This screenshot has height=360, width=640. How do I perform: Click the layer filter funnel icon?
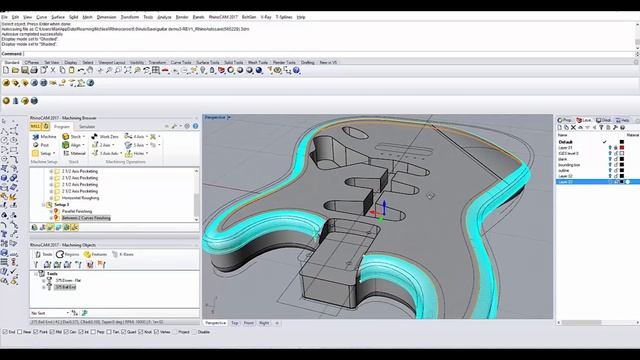coord(601,127)
